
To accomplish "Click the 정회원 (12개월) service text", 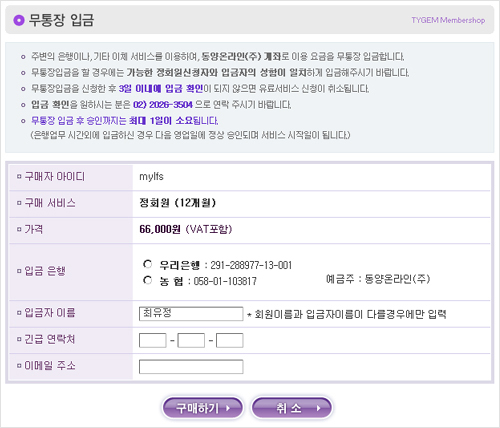I will tap(178, 203).
